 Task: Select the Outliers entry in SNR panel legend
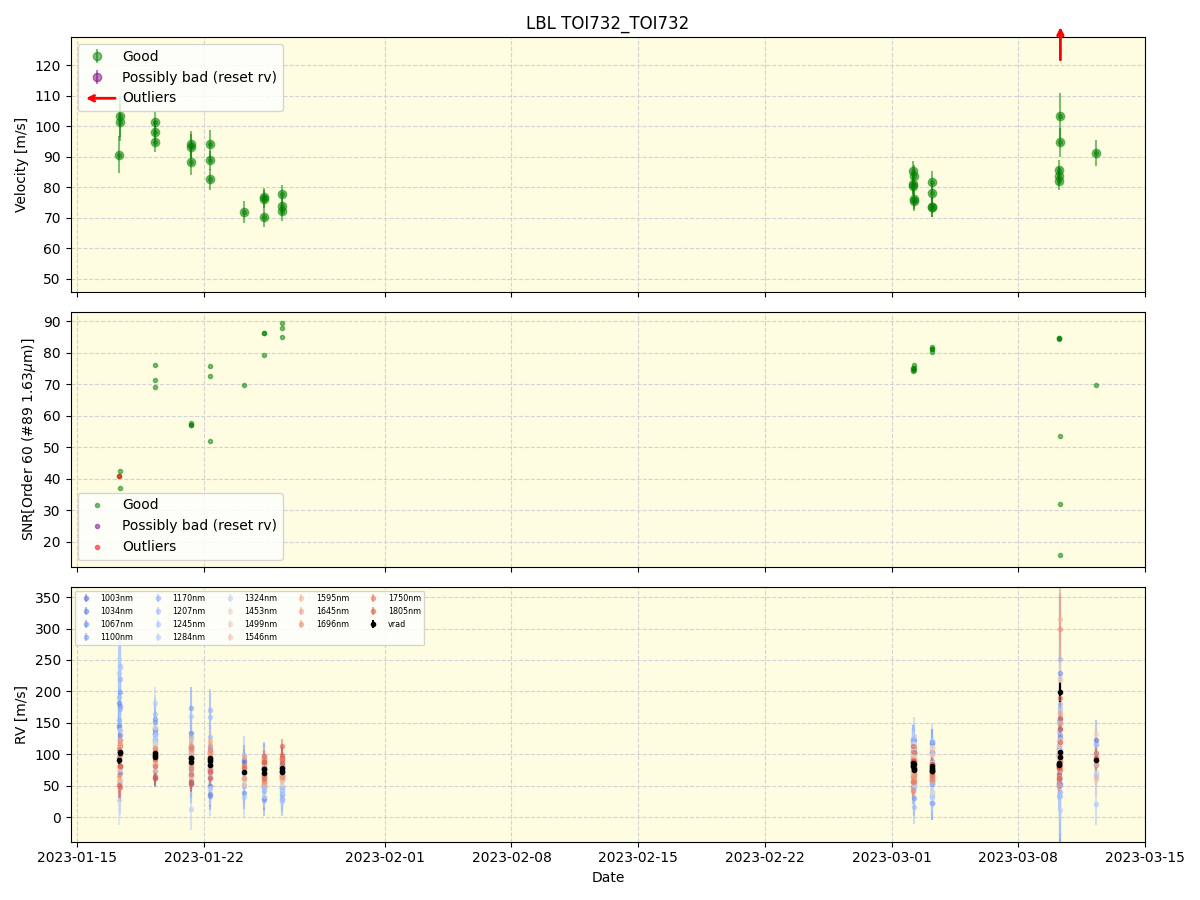tap(149, 546)
